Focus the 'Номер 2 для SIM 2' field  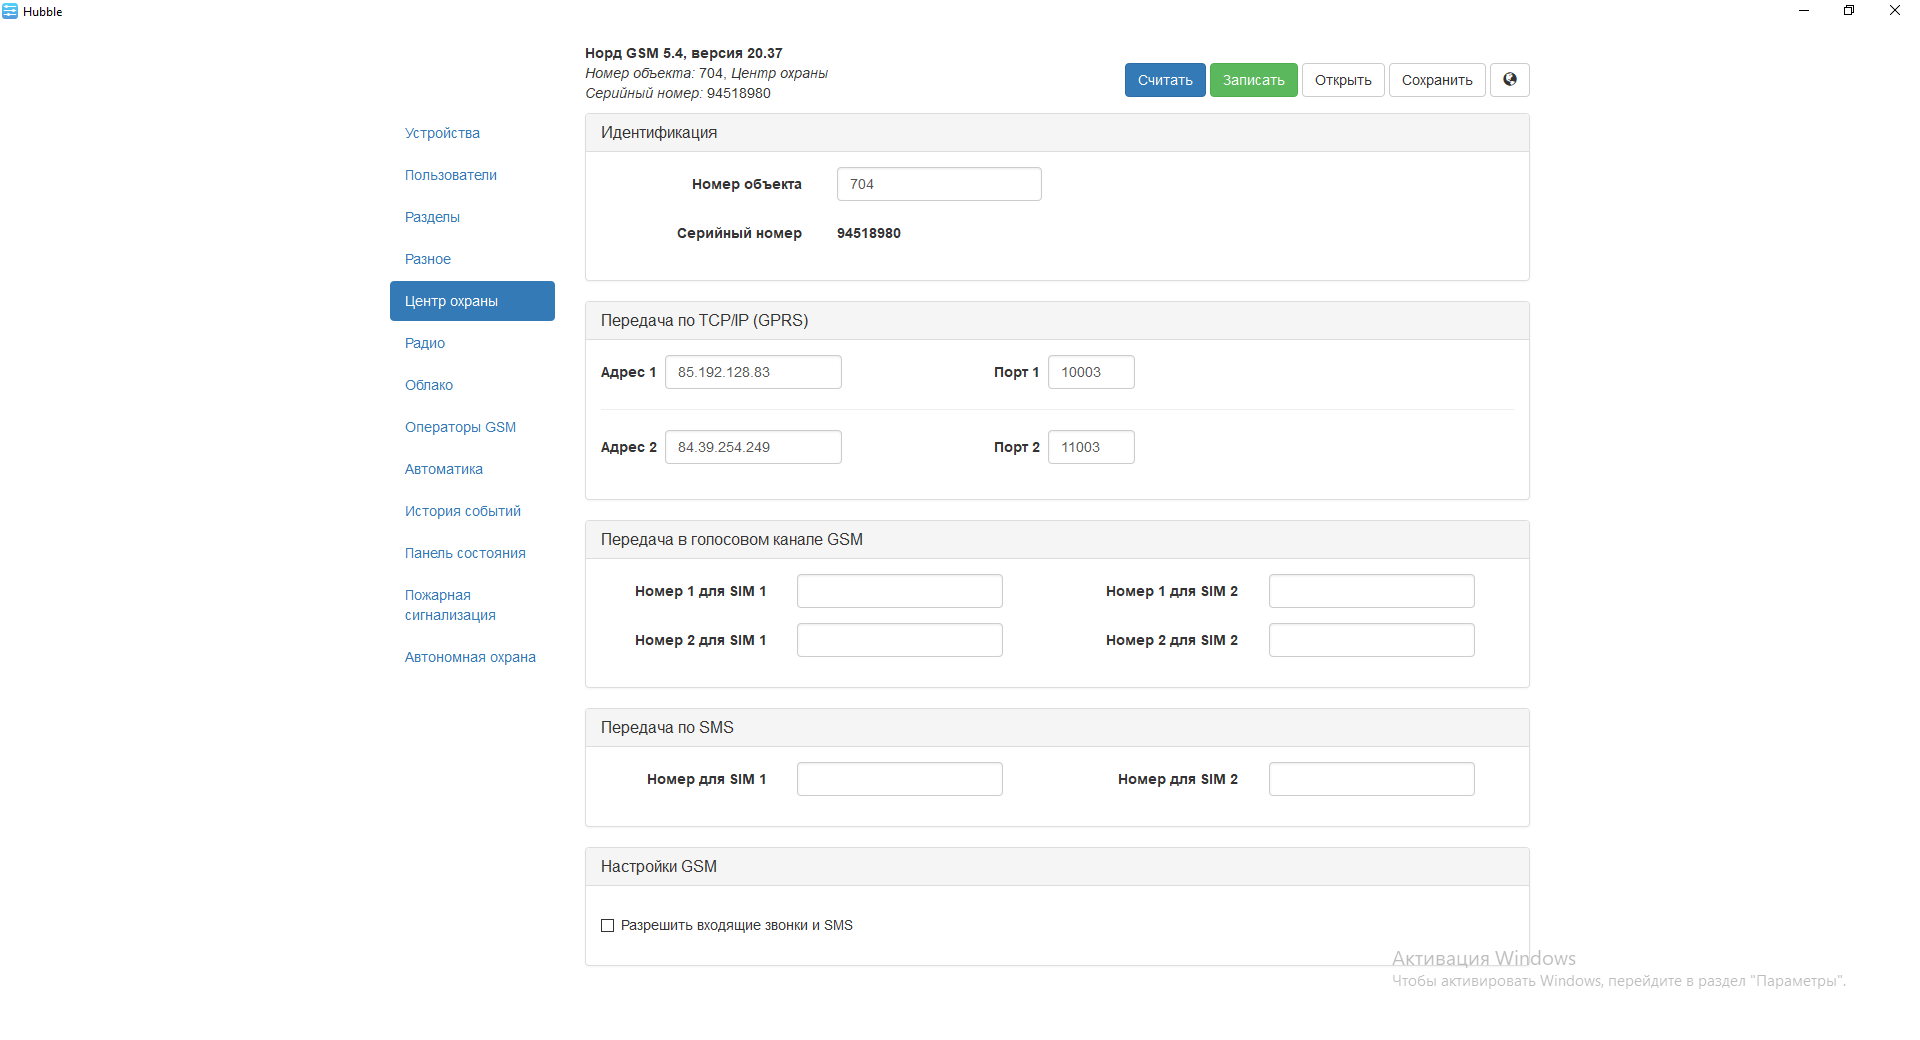1372,640
